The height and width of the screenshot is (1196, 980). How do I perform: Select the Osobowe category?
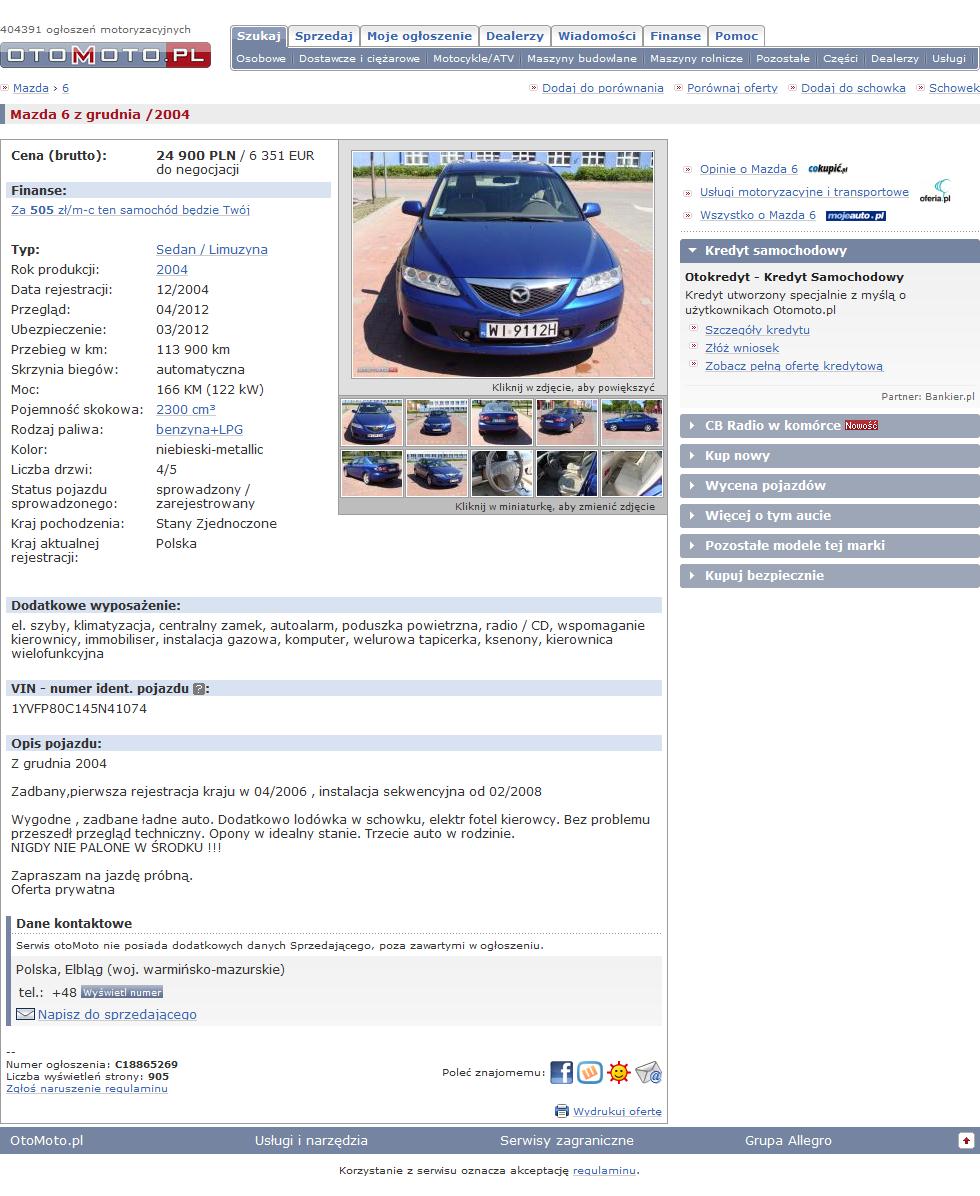point(261,58)
